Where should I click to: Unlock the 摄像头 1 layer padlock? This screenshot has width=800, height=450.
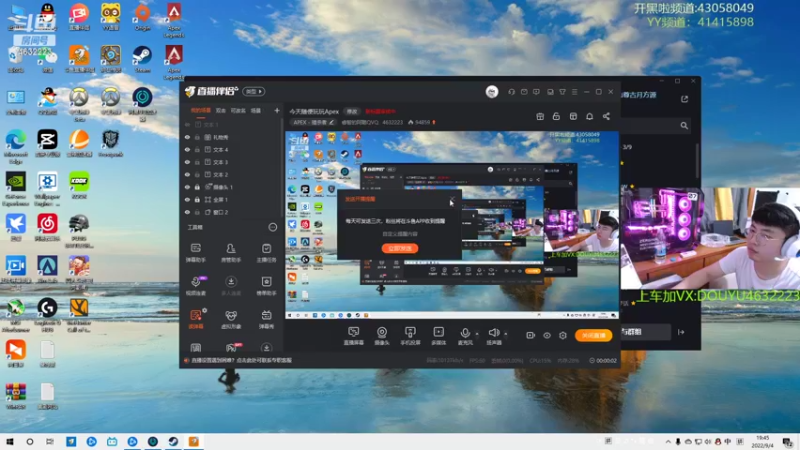(x=197, y=187)
